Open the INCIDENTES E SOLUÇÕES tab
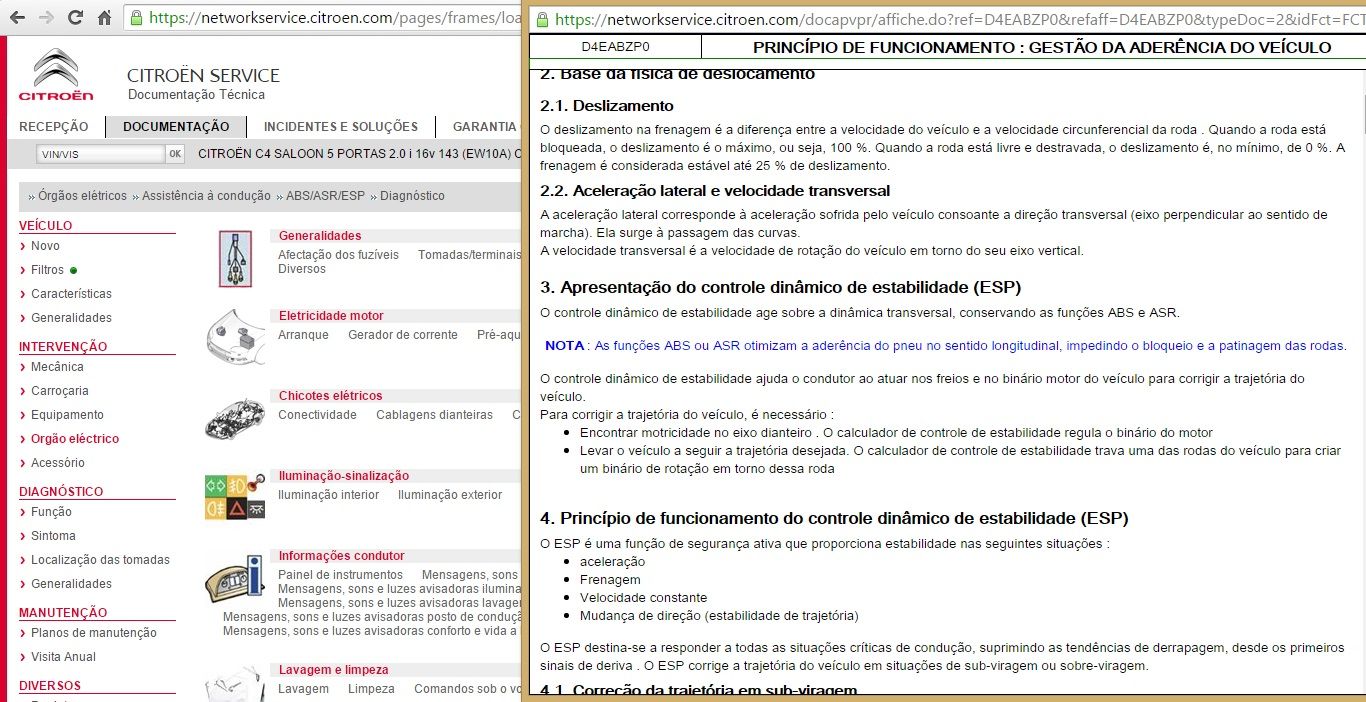The width and height of the screenshot is (1366, 702). pyautogui.click(x=340, y=127)
